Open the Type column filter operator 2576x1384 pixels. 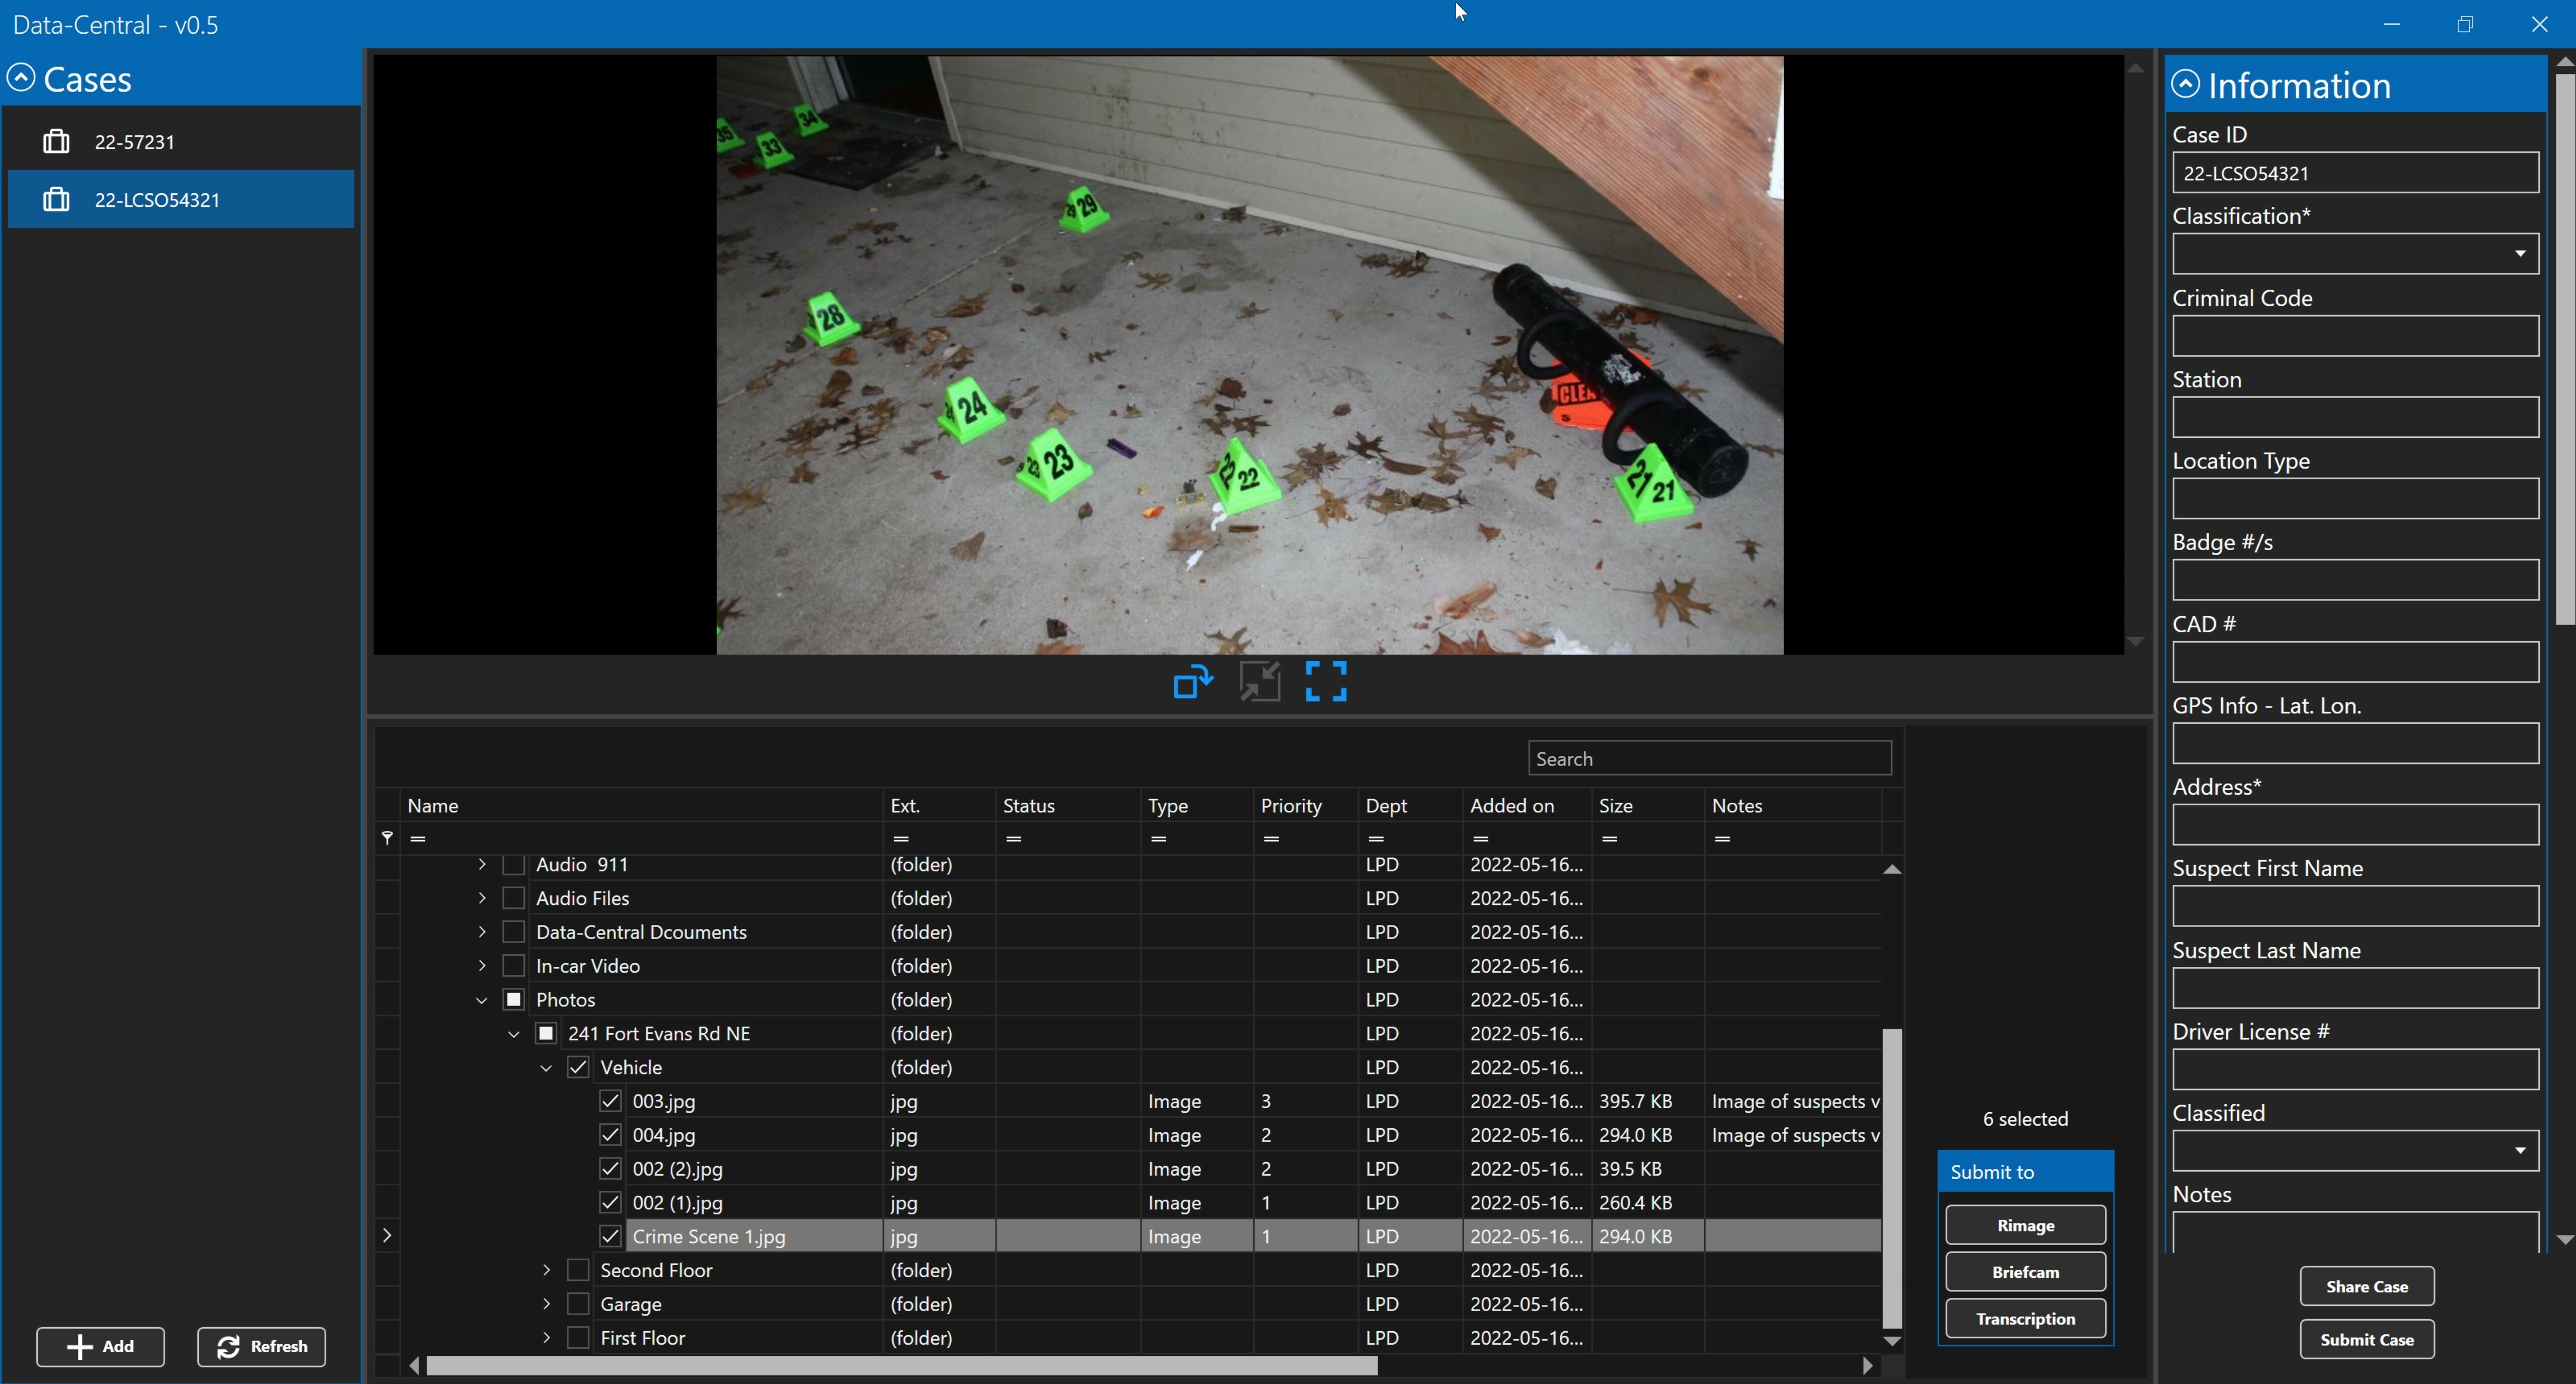tap(1159, 838)
